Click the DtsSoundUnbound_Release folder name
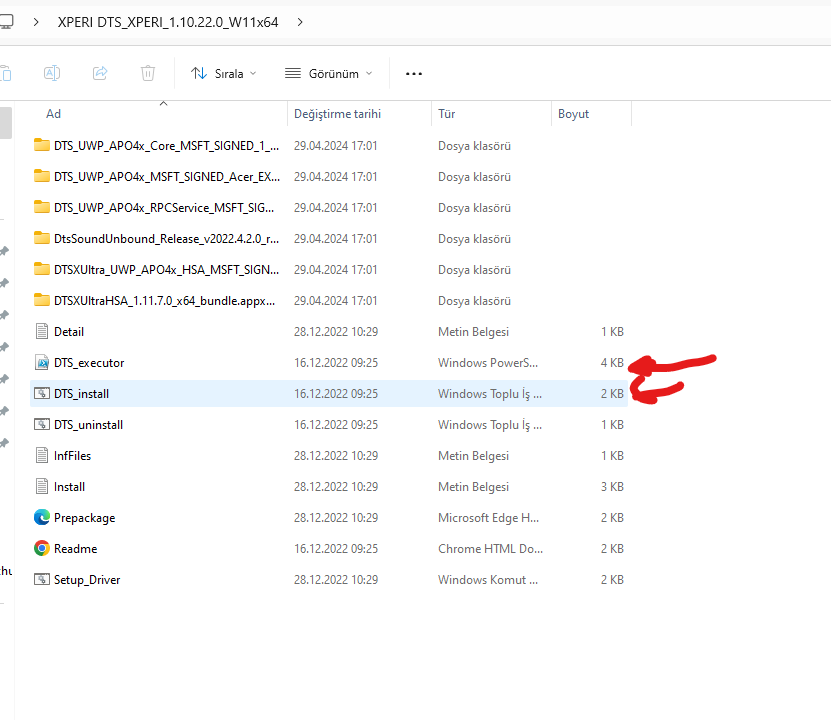831x720 pixels. [x=166, y=239]
